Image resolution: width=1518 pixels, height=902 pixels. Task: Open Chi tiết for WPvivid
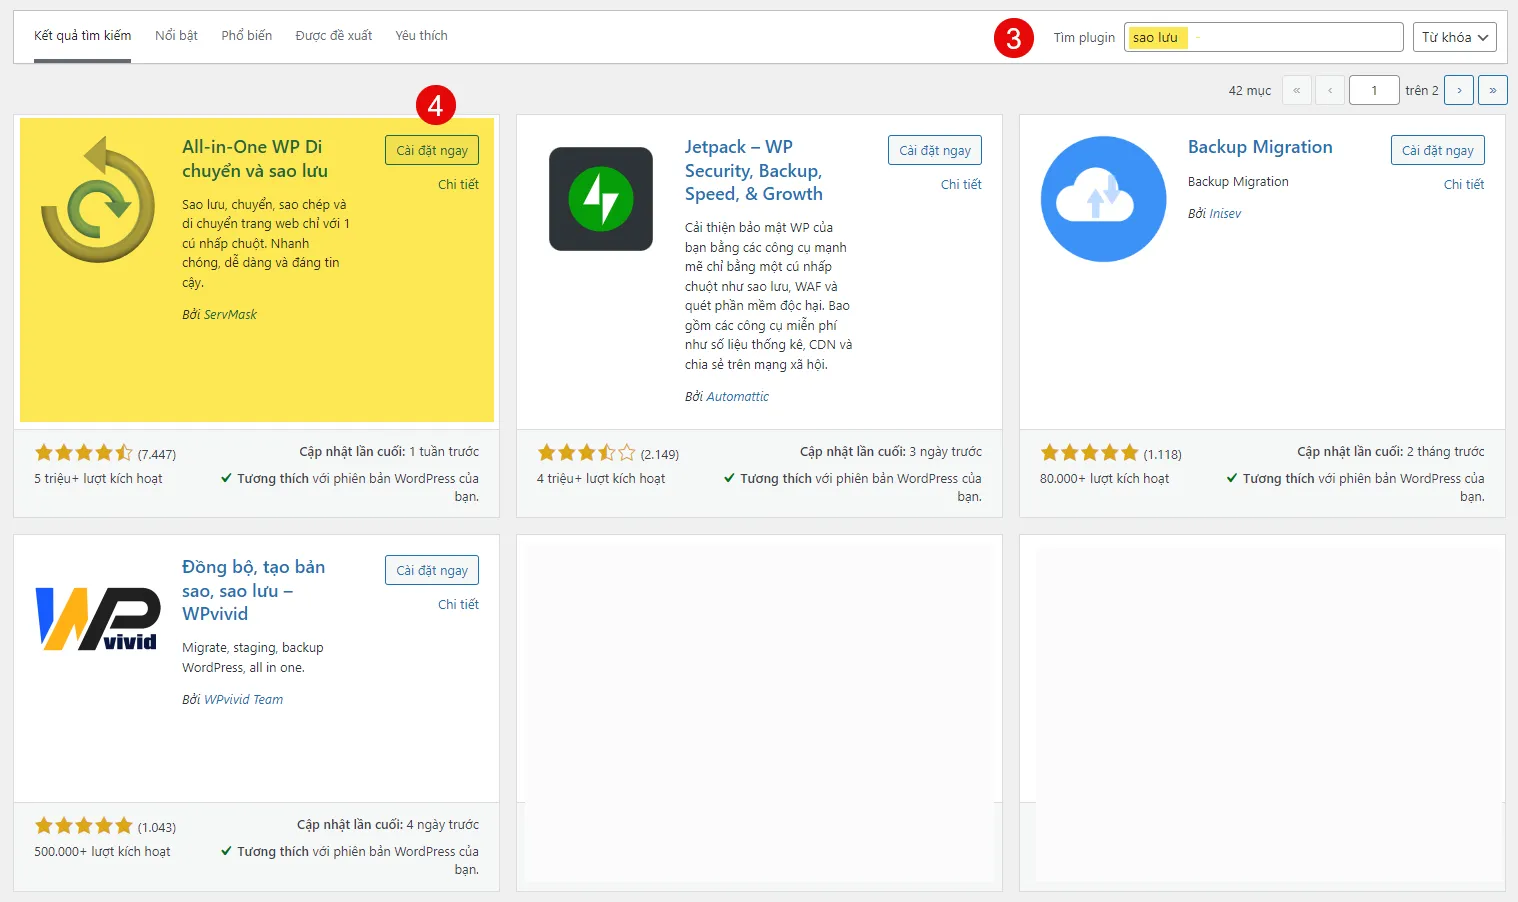[458, 605]
